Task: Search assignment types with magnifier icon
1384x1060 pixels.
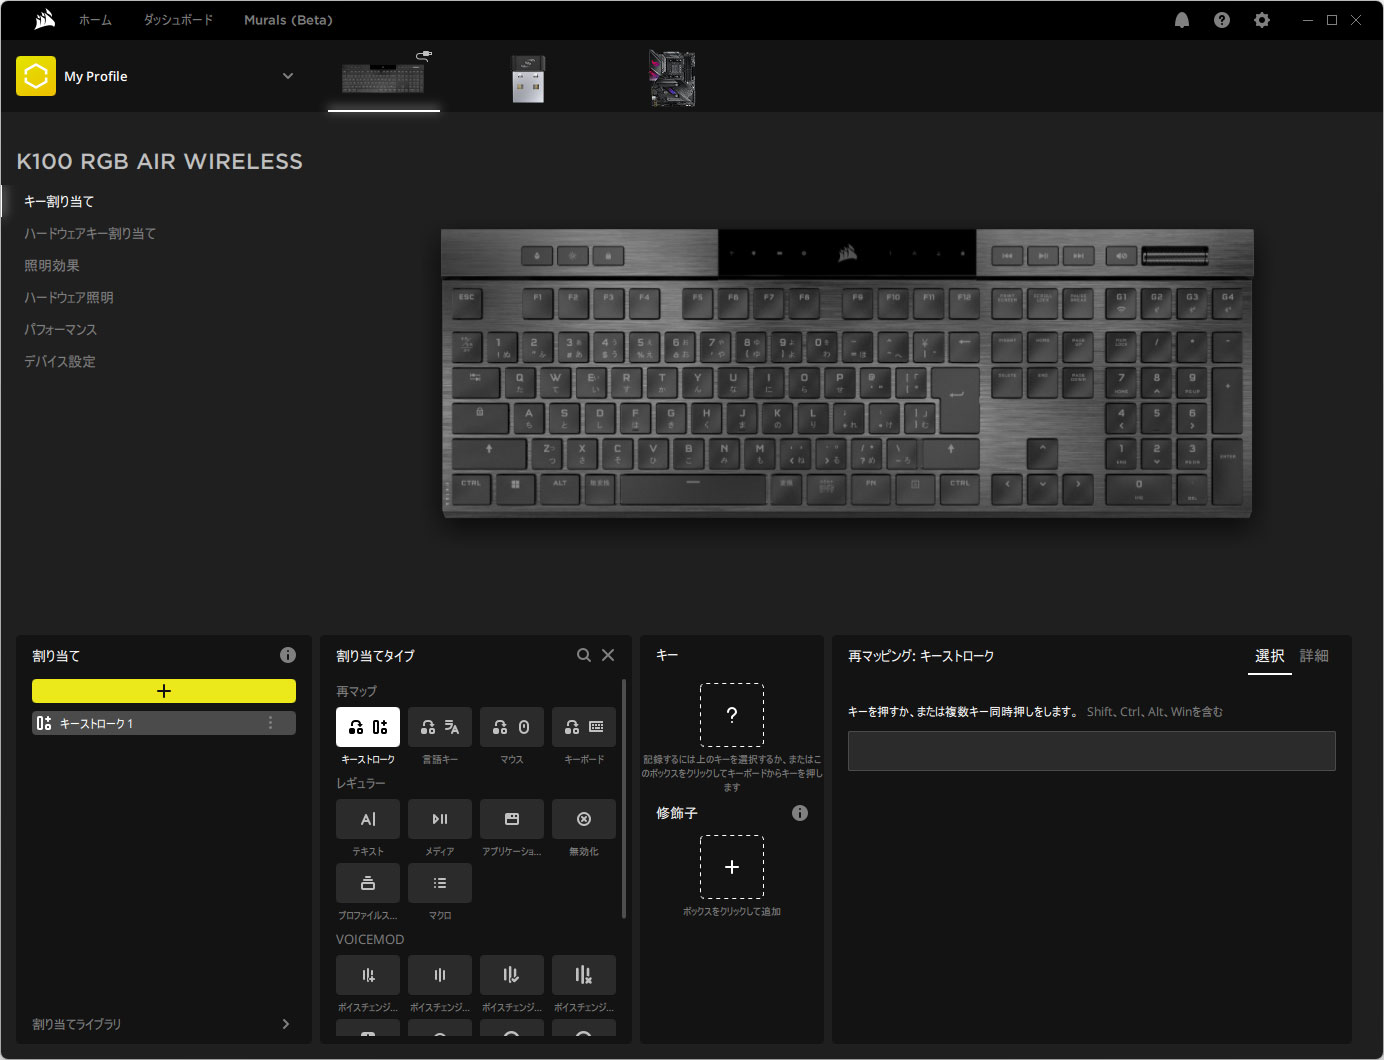Action: (583, 655)
